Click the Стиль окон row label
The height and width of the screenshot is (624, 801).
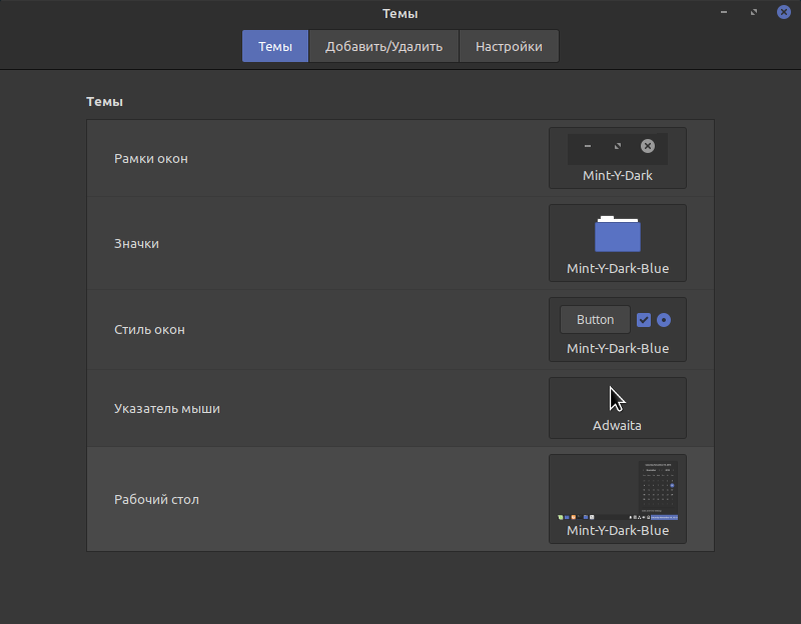click(x=149, y=330)
